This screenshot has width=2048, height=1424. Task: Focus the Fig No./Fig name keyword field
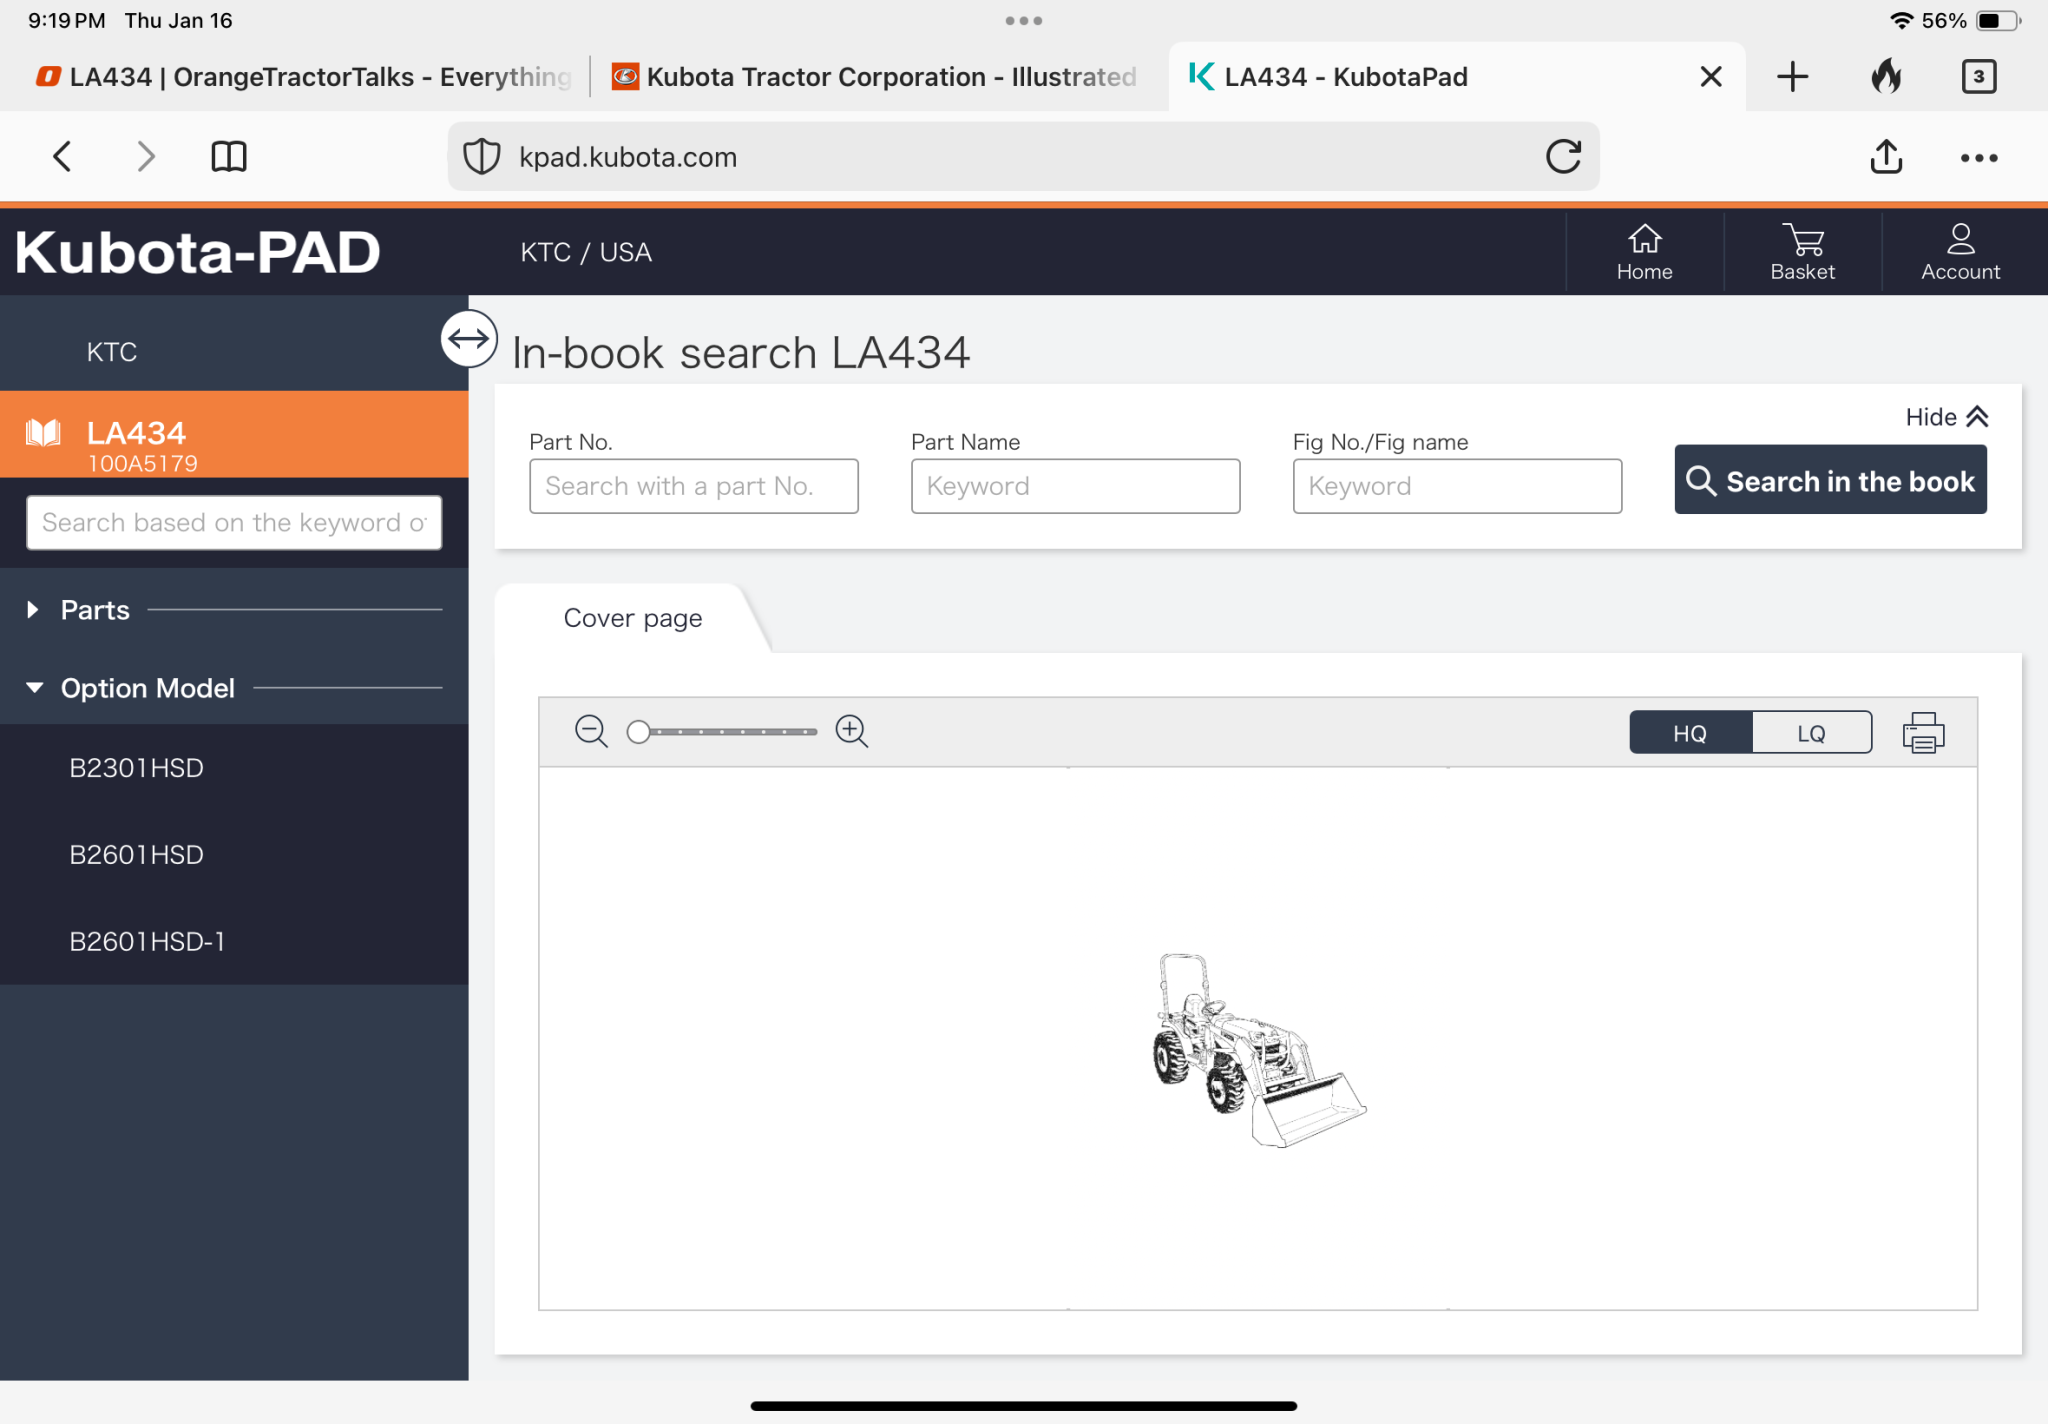point(1457,486)
